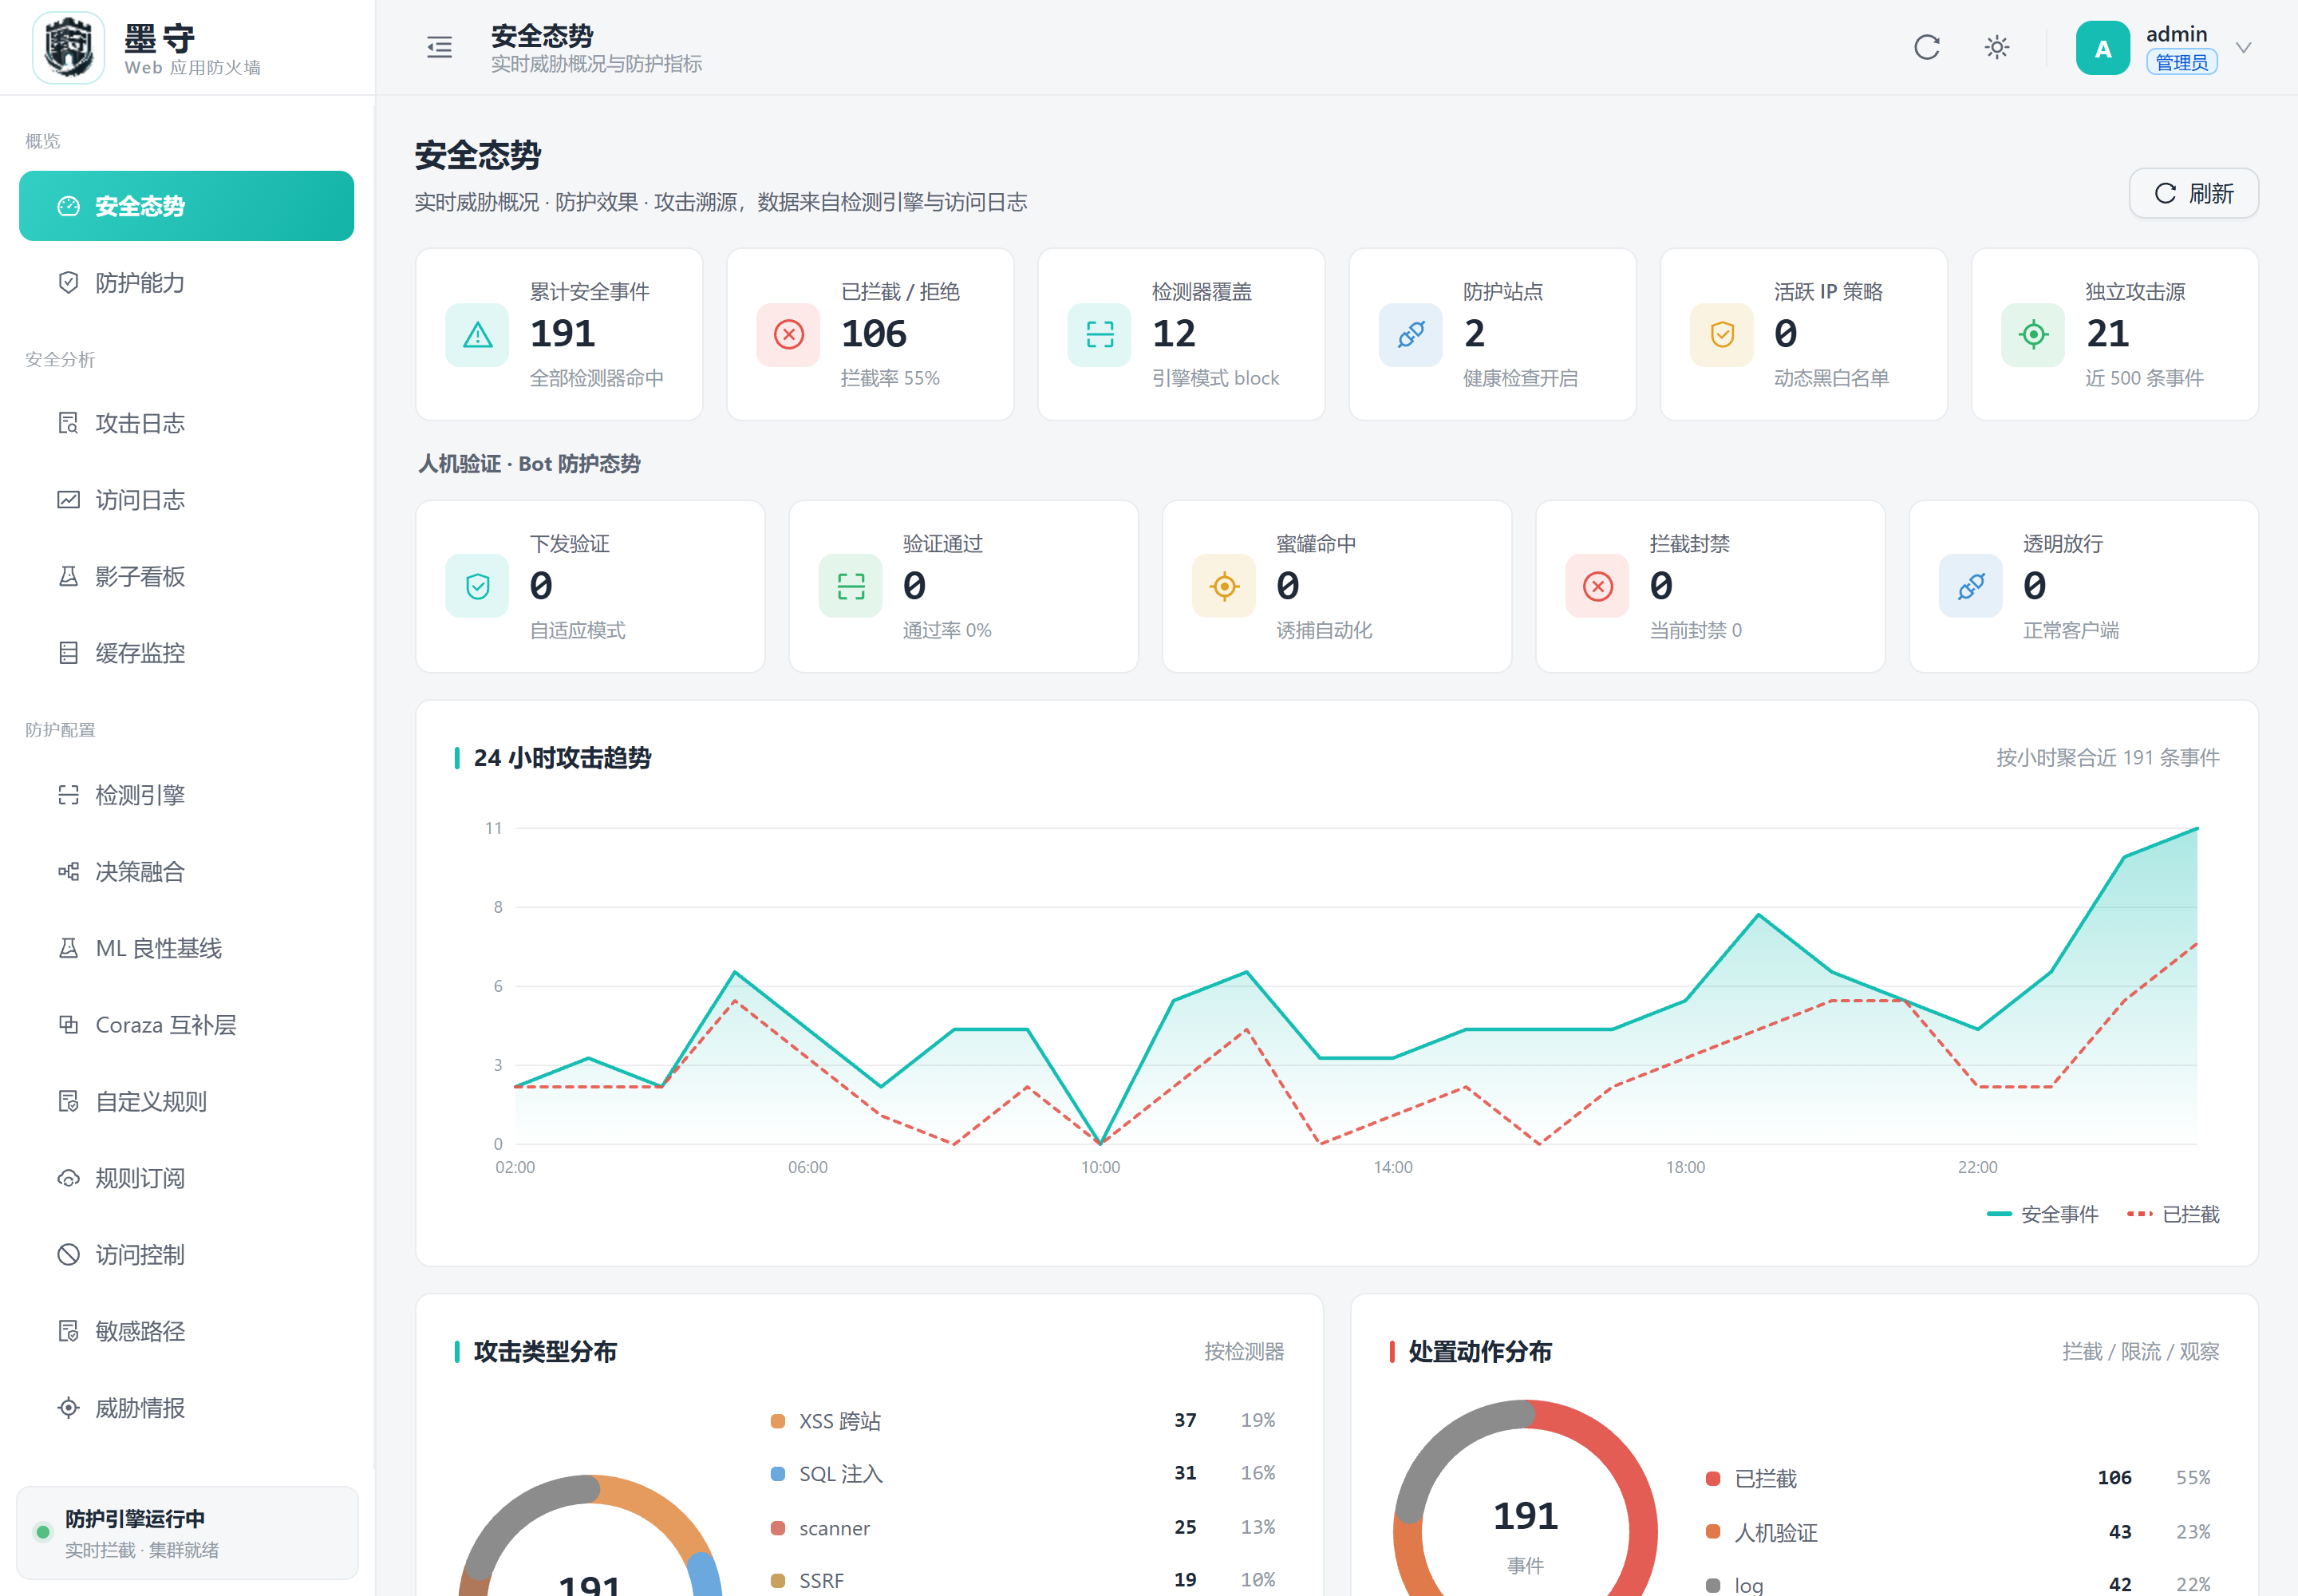2298x1596 pixels.
Task: Click 拦截 / 限流 / 观察 label
Action: [x=2140, y=1352]
